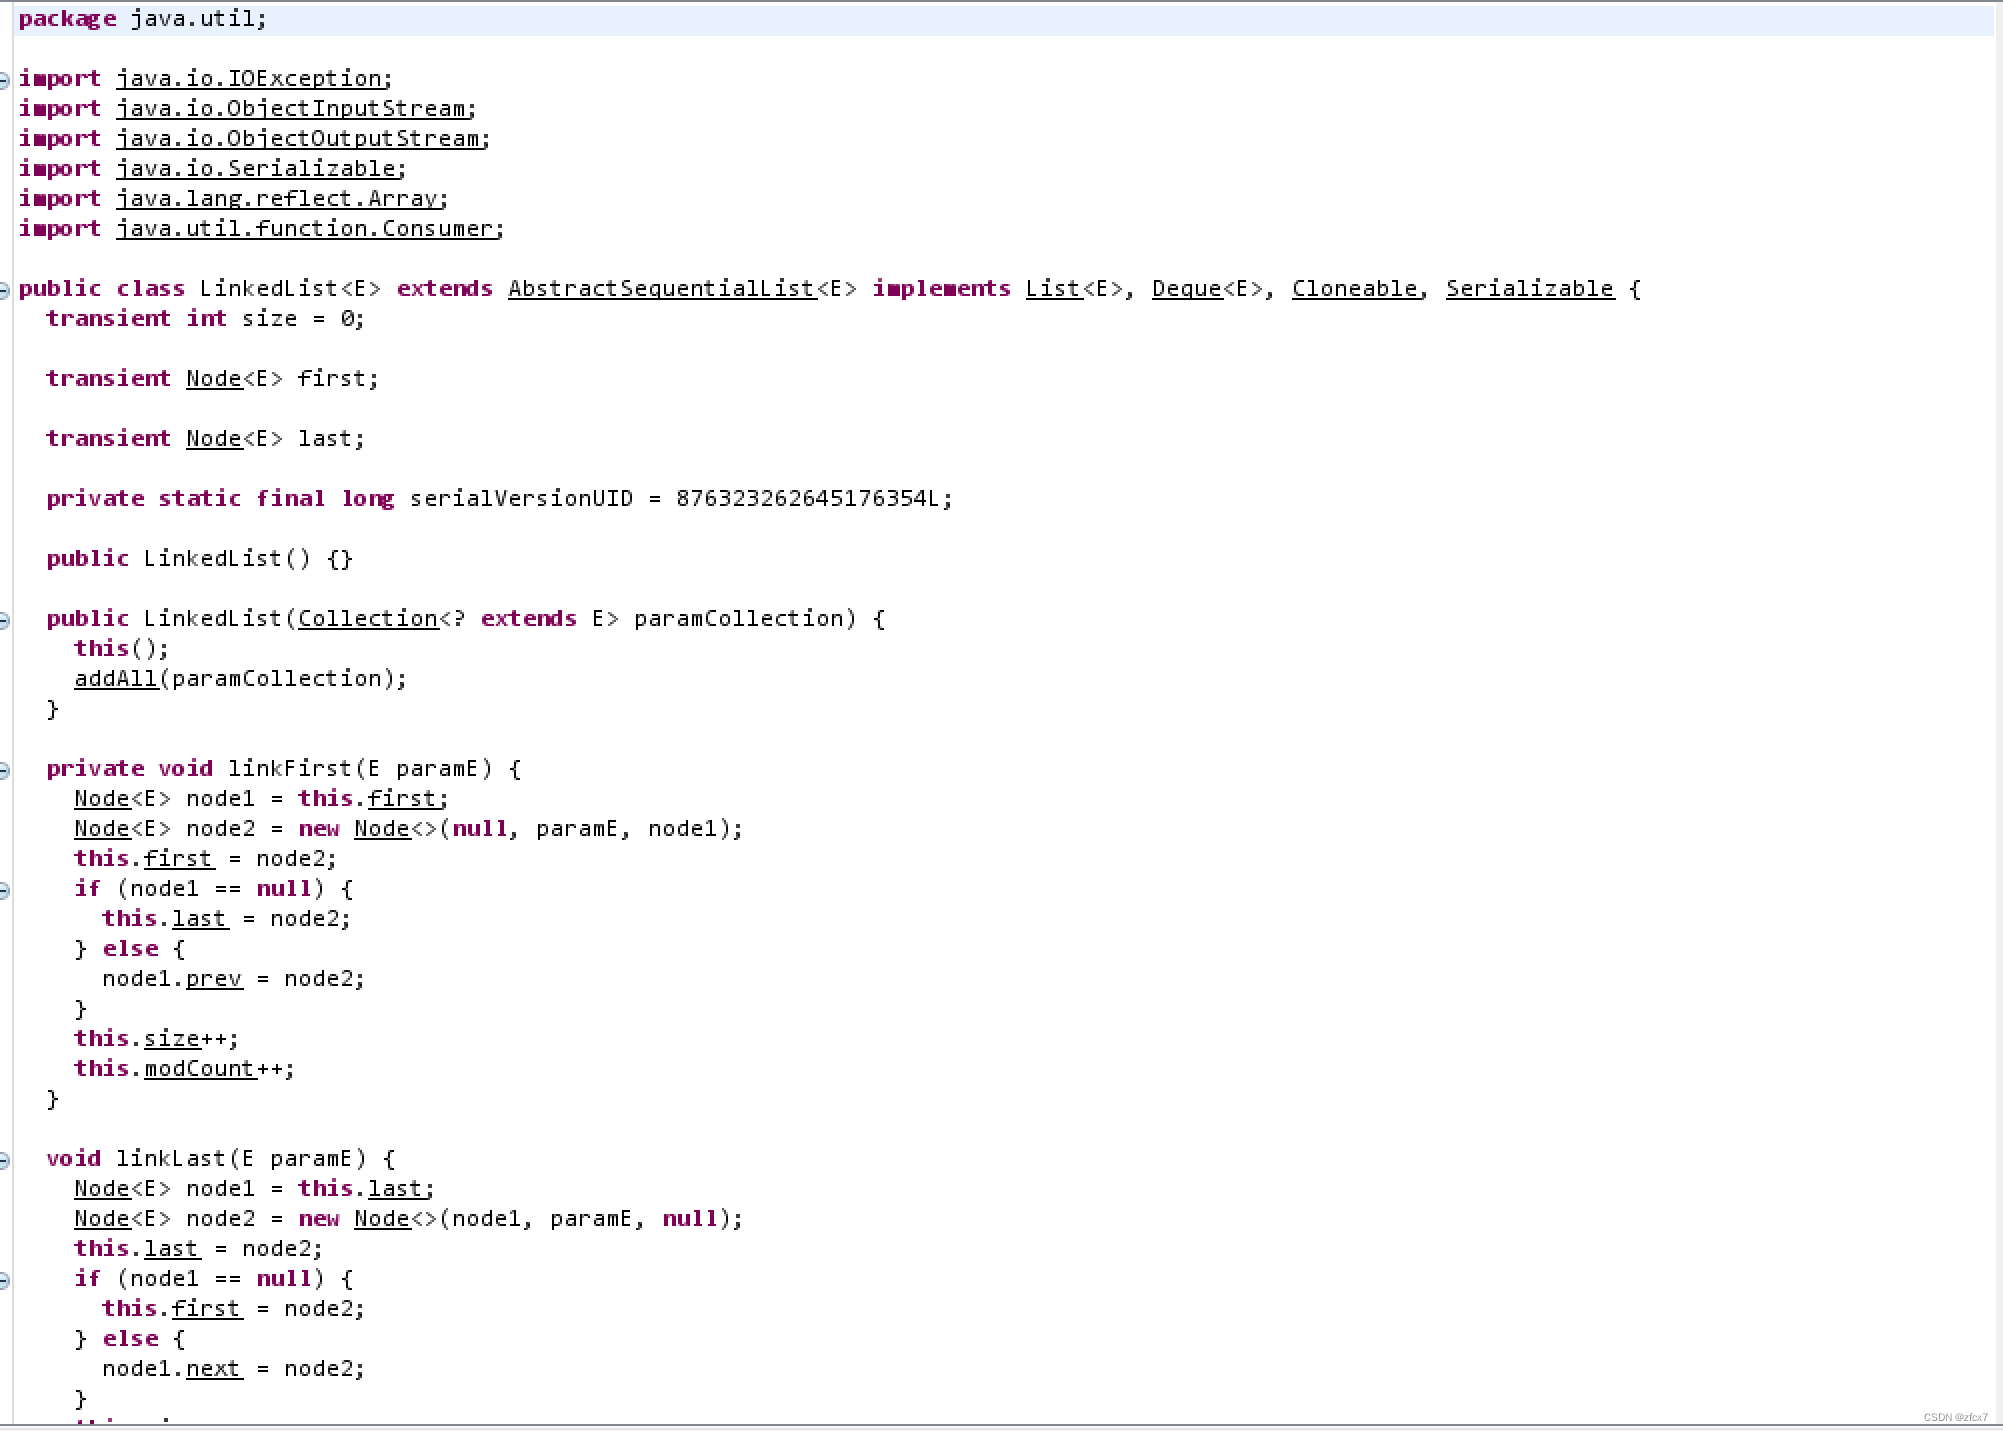Image resolution: width=2003 pixels, height=1431 pixels.
Task: Collapse the linkLast method fold marker
Action: pos(4,1160)
